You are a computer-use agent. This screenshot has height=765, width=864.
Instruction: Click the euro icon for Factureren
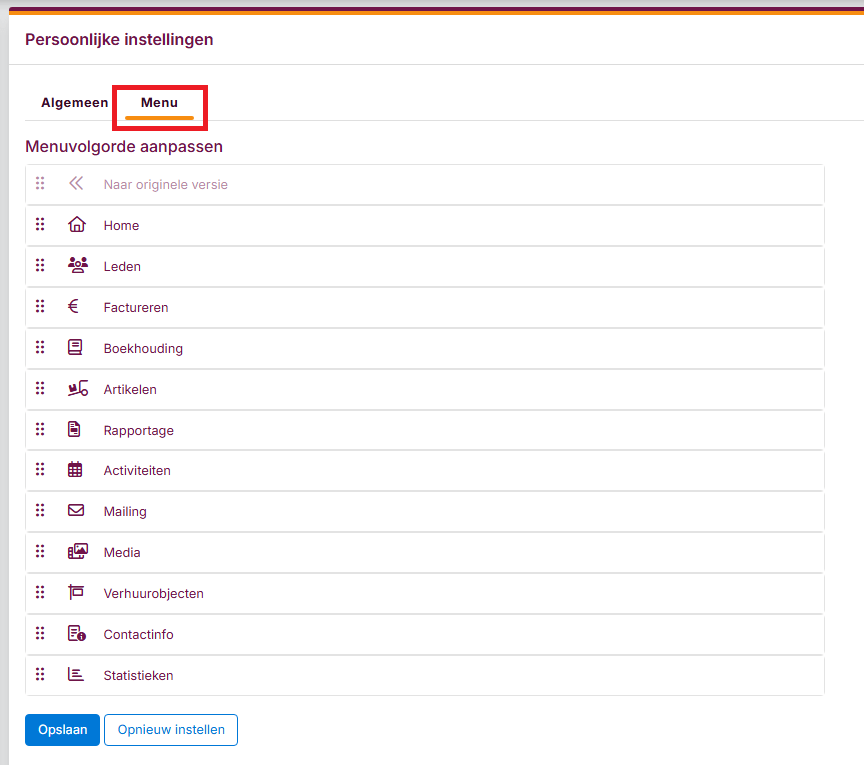tap(74, 307)
